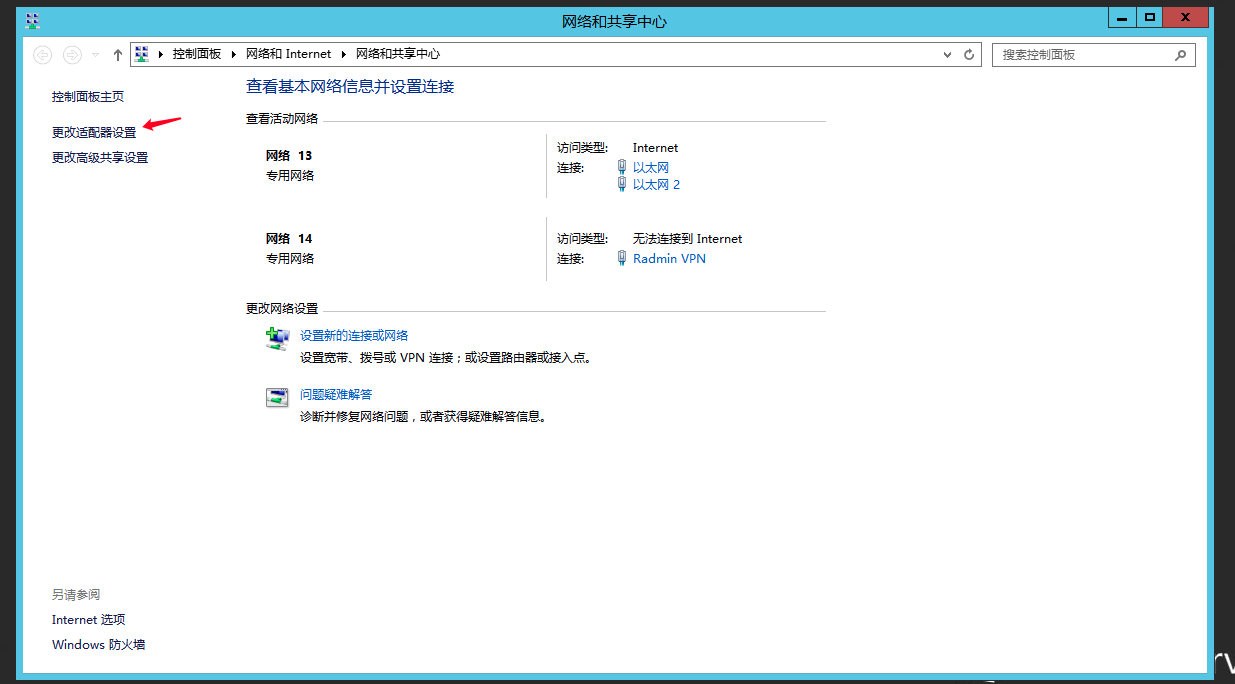Open the recent locations dropdown arrow
This screenshot has height=684, width=1235.
pyautogui.click(x=96, y=55)
